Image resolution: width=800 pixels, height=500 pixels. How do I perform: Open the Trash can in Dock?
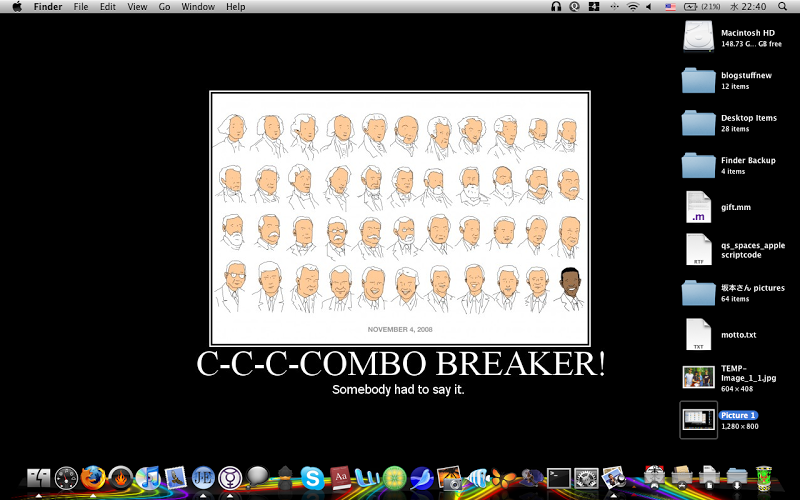pos(764,479)
